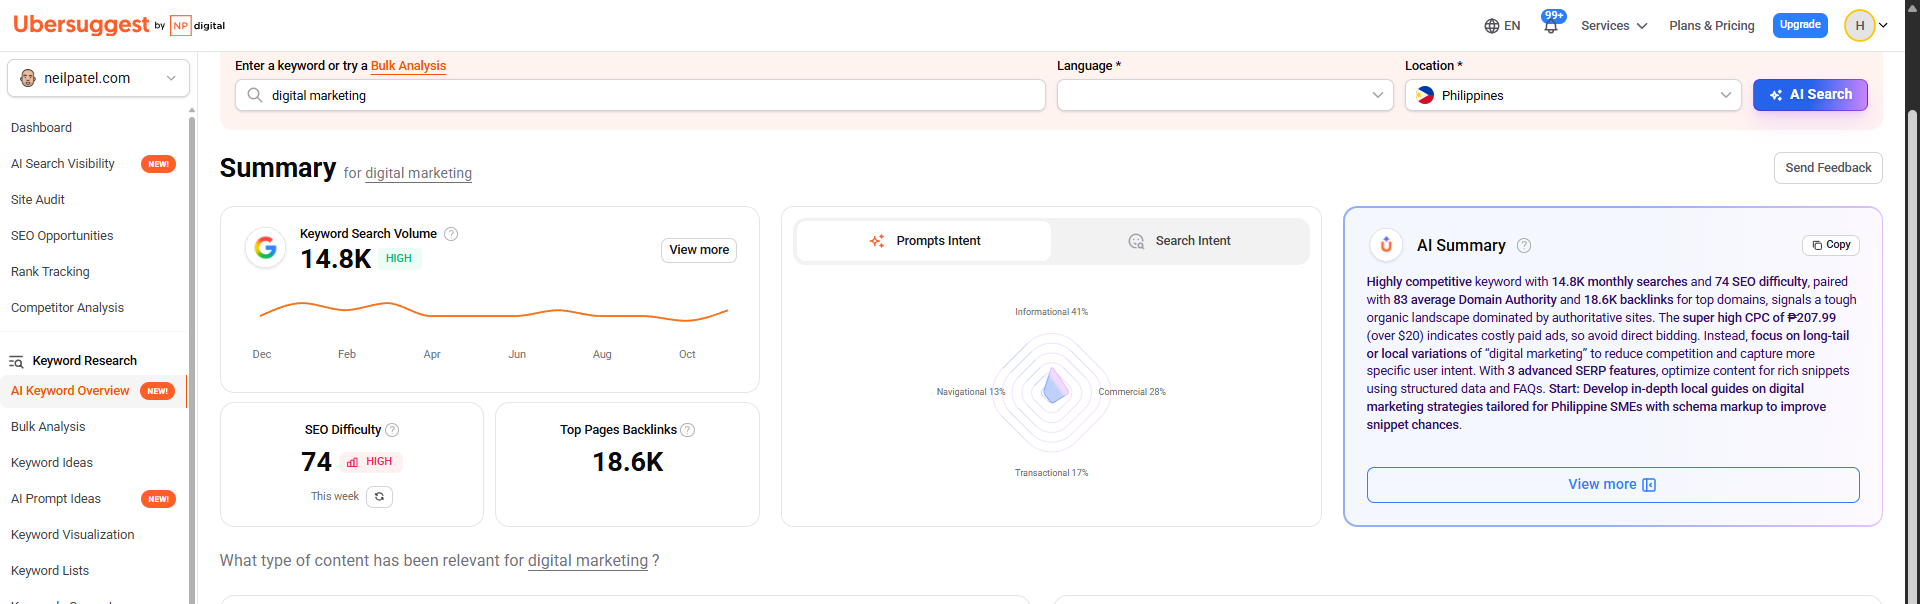Click the Upgrade button
Image resolution: width=1920 pixels, height=604 pixels.
[x=1800, y=25]
